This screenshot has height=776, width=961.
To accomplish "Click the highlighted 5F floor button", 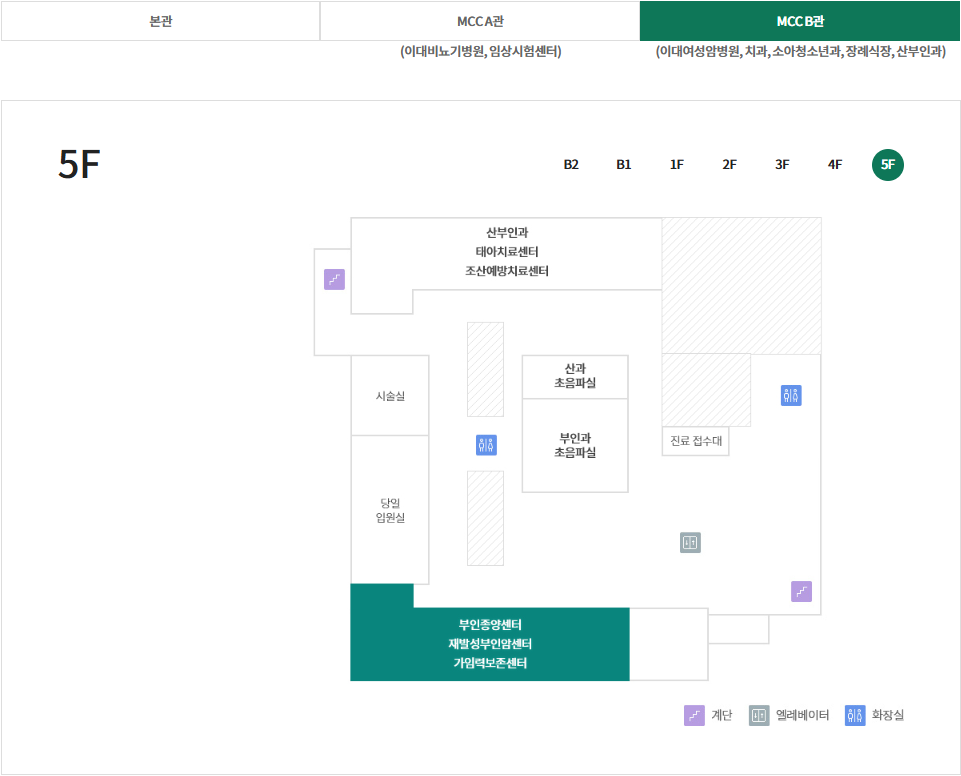I will 888,165.
